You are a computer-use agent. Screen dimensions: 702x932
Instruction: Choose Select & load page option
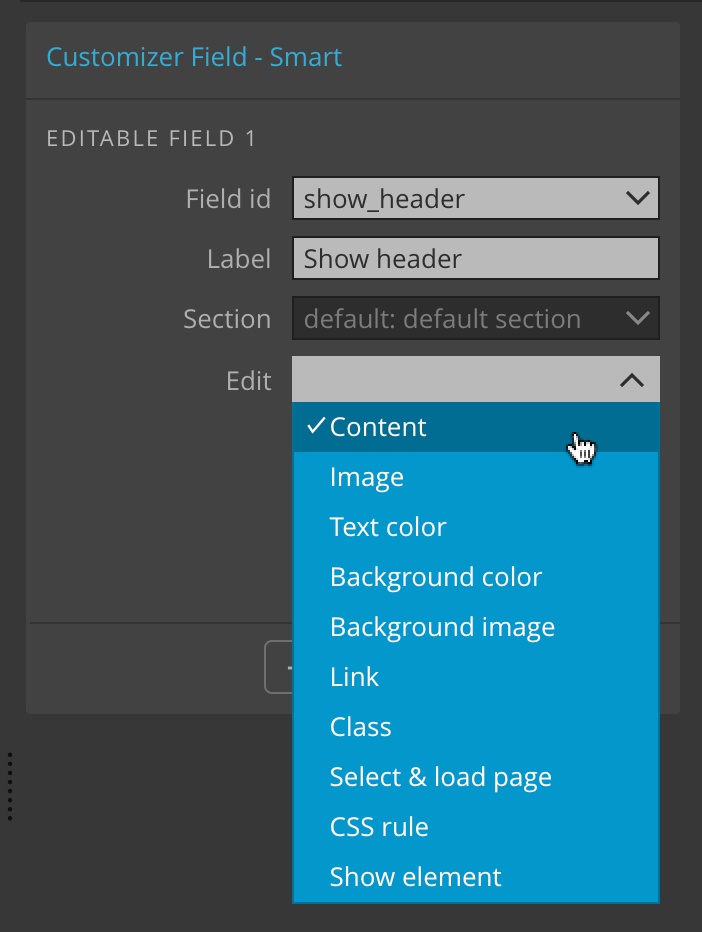[x=476, y=777]
